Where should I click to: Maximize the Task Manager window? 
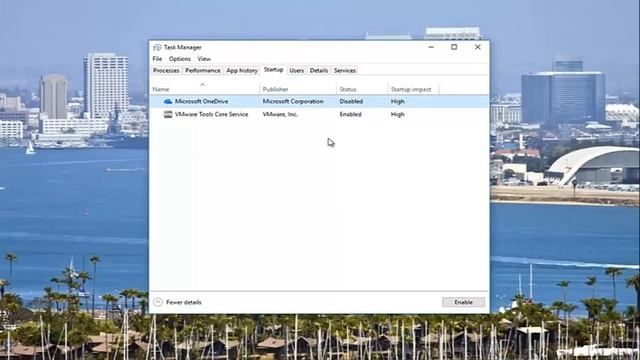454,47
